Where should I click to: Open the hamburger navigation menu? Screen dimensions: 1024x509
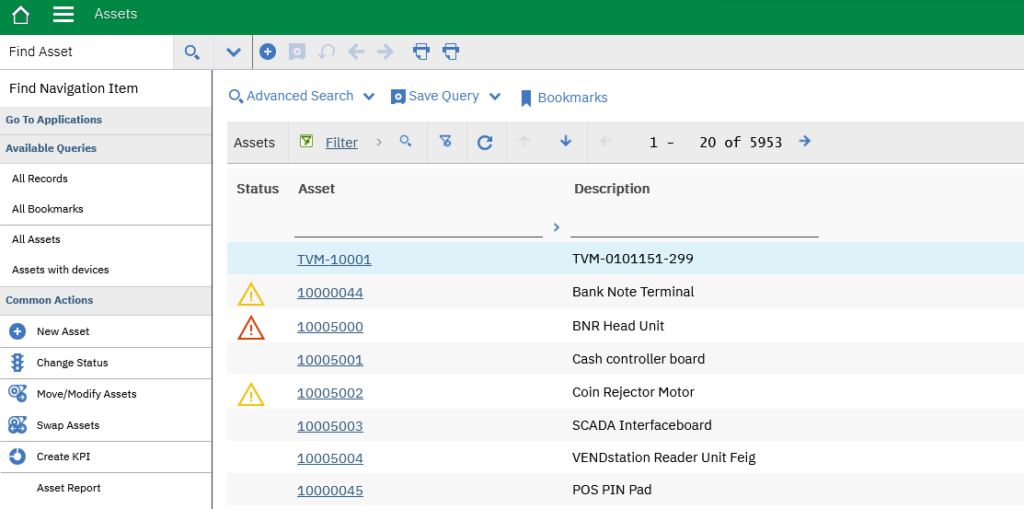coord(63,14)
